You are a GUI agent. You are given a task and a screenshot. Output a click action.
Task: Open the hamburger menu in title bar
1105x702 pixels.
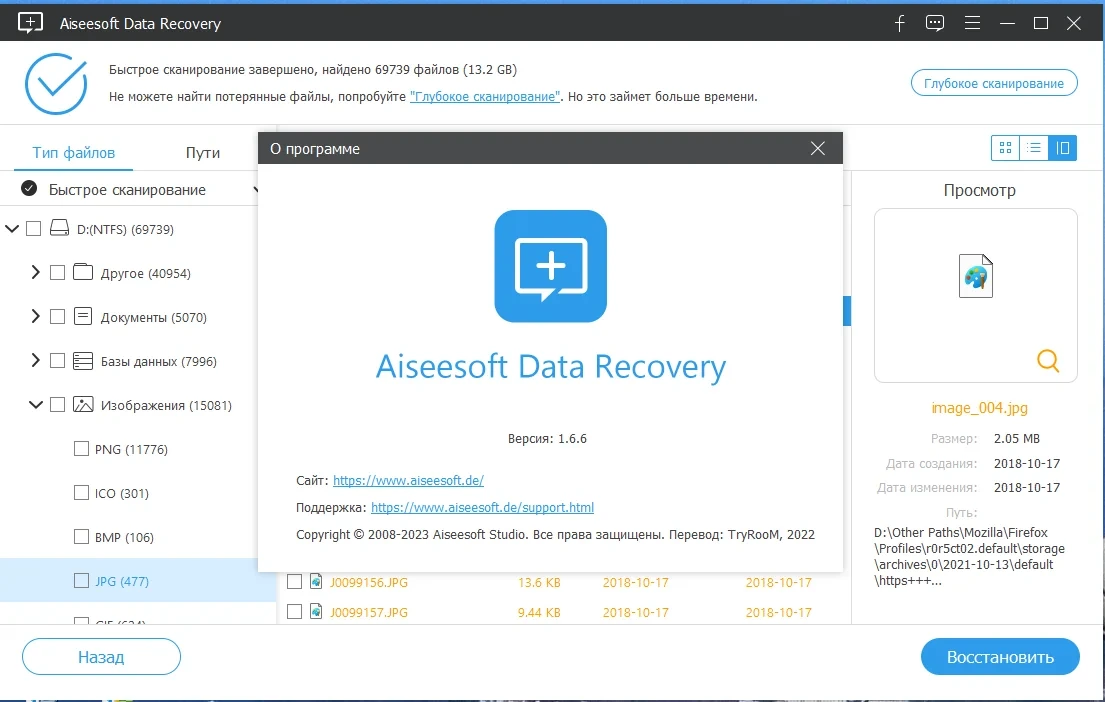pyautogui.click(x=973, y=23)
